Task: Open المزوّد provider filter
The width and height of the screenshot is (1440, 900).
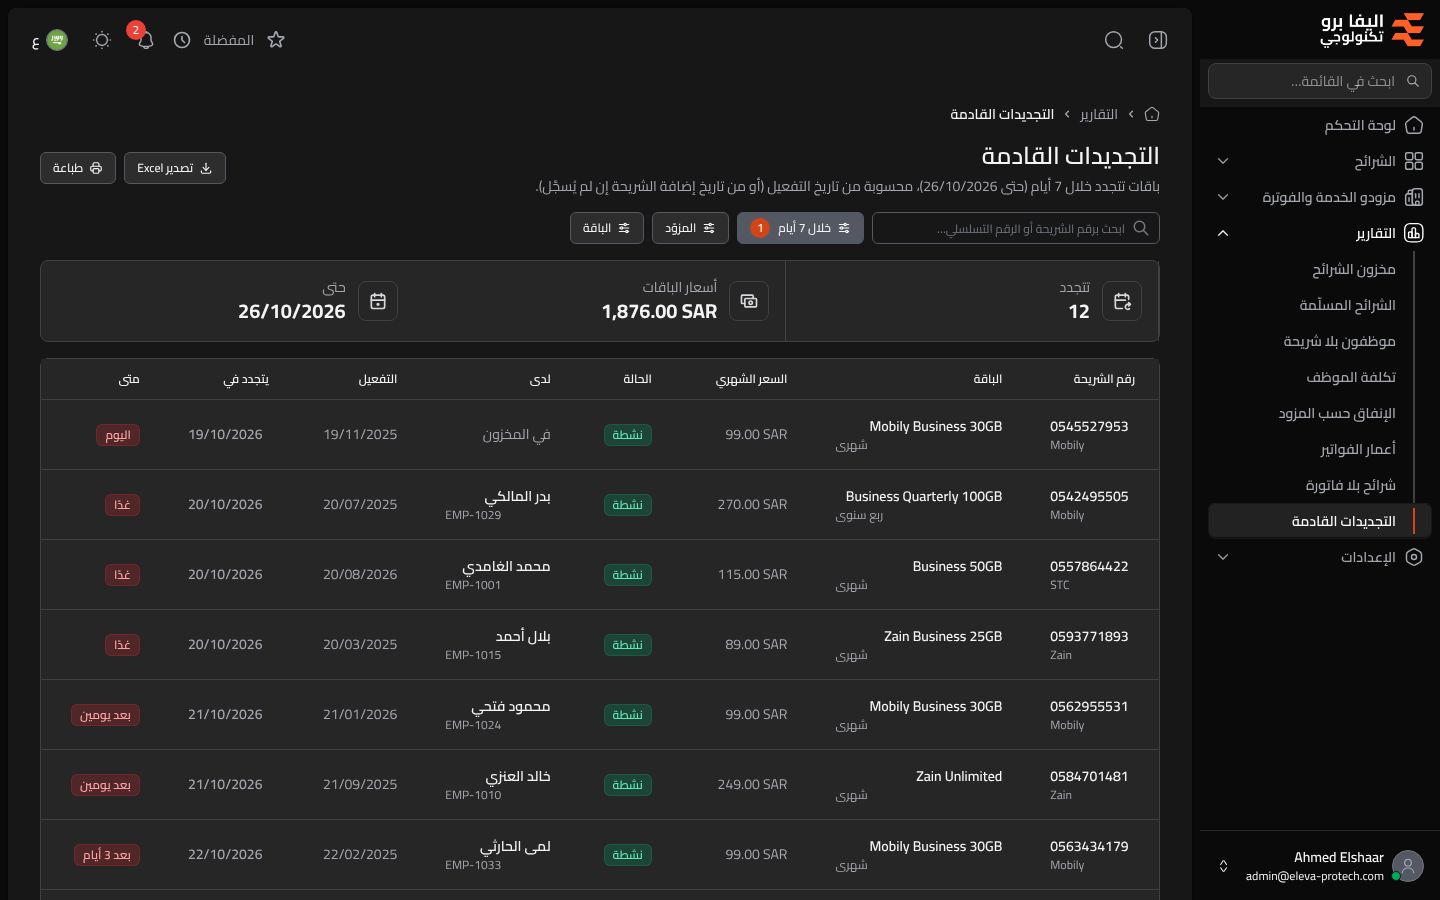Action: 690,228
